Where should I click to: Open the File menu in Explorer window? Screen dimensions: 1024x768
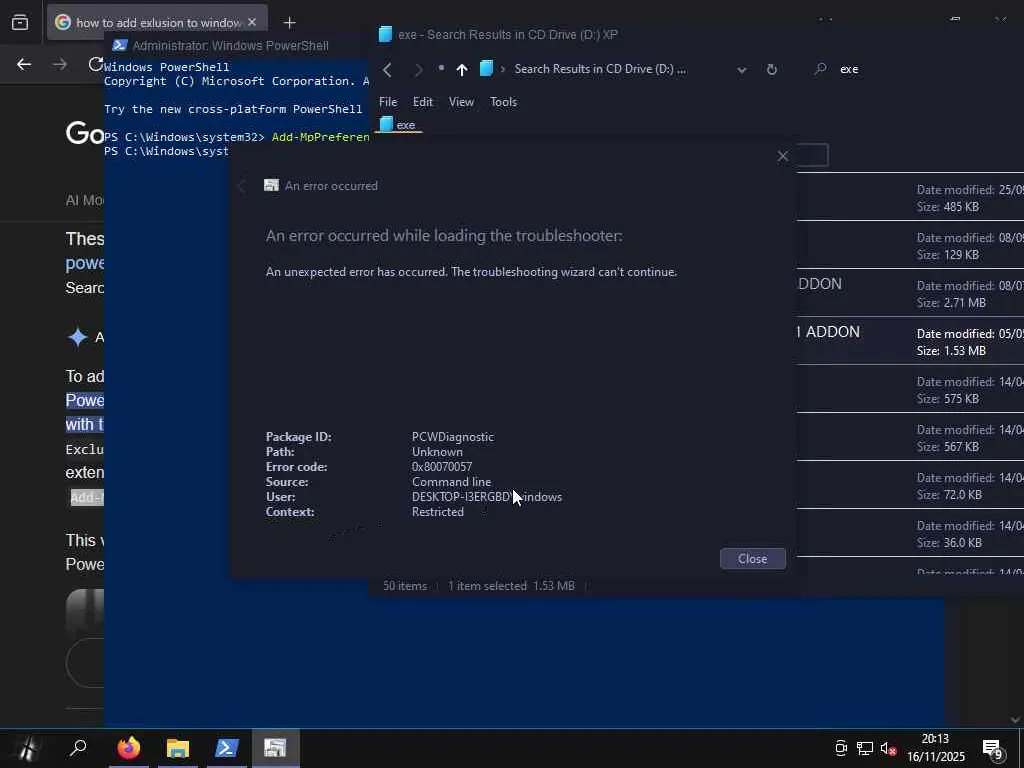[388, 102]
